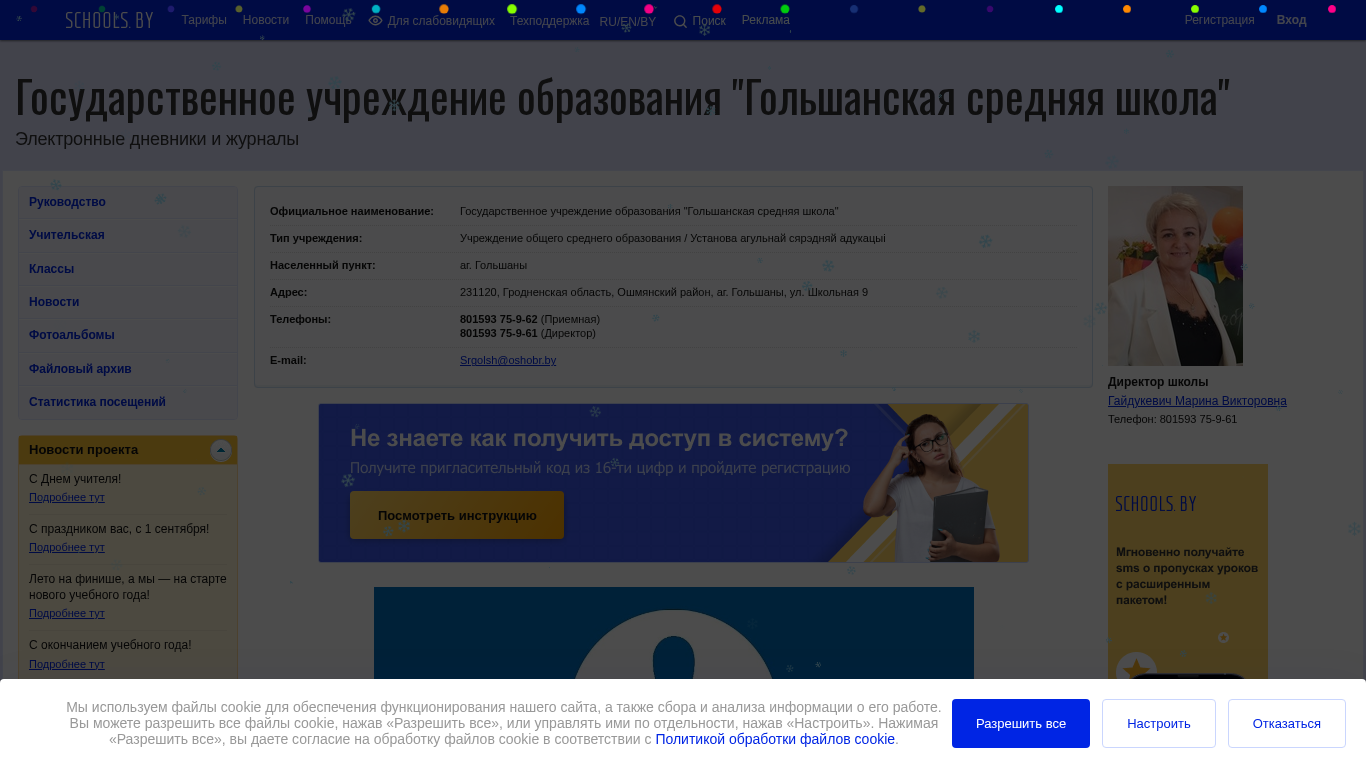Click the Srgolsh@oshobr.by email link
The height and width of the screenshot is (768, 1366).
[x=508, y=360]
